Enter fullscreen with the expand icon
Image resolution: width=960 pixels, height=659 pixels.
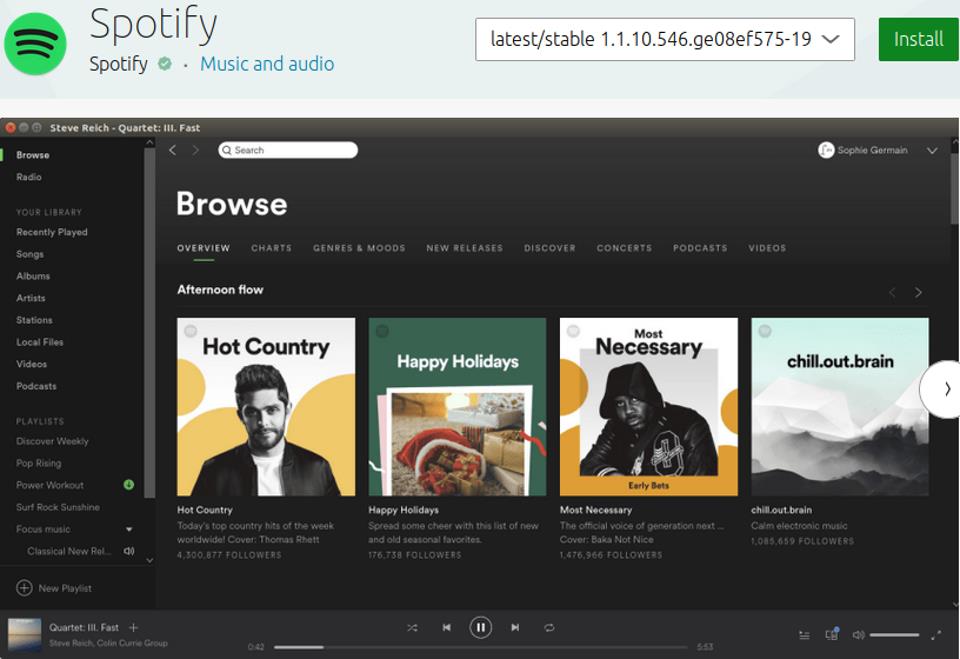(936, 635)
